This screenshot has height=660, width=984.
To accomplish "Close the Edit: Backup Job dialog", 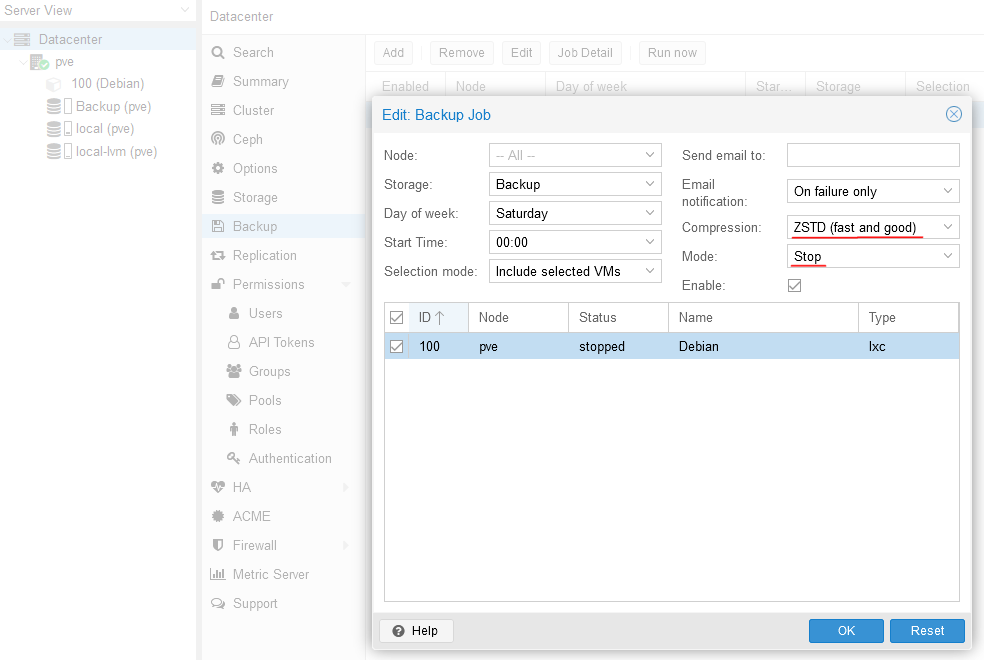I will coord(954,114).
